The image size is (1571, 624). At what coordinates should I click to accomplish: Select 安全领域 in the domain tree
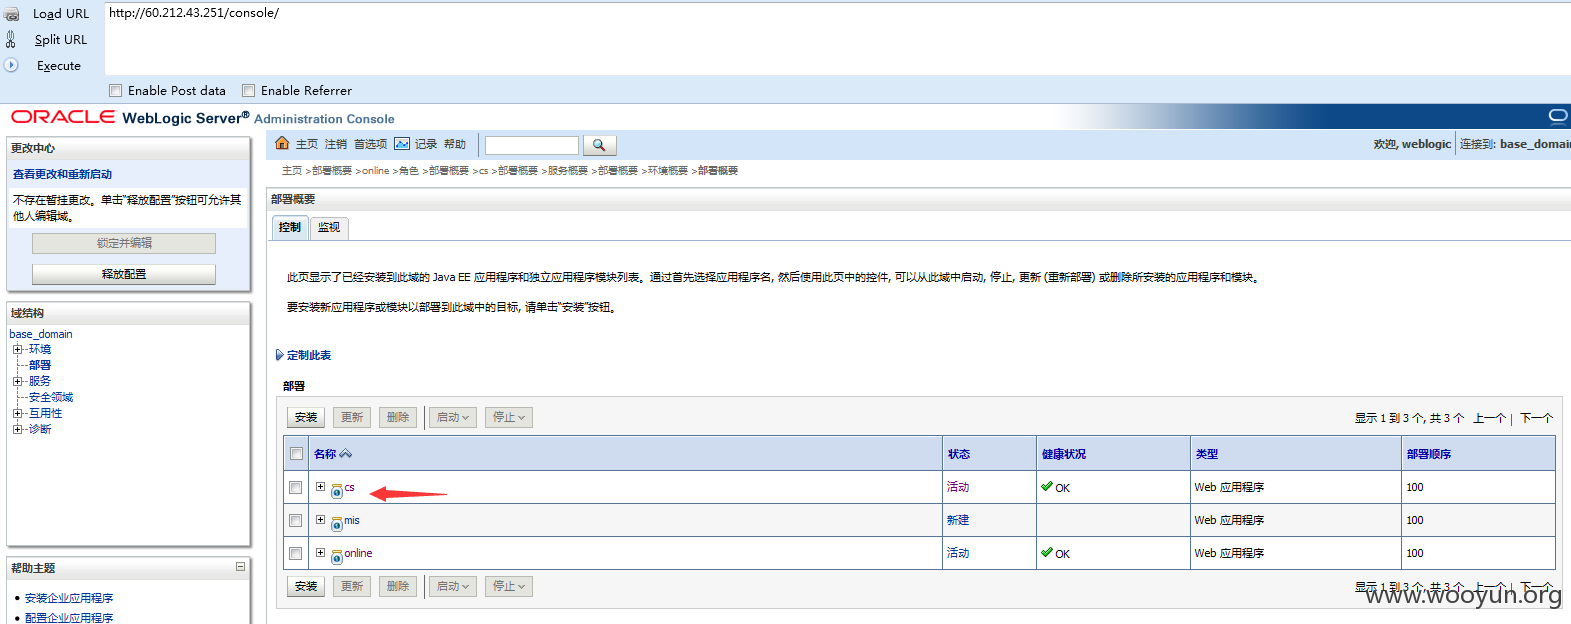(x=51, y=397)
